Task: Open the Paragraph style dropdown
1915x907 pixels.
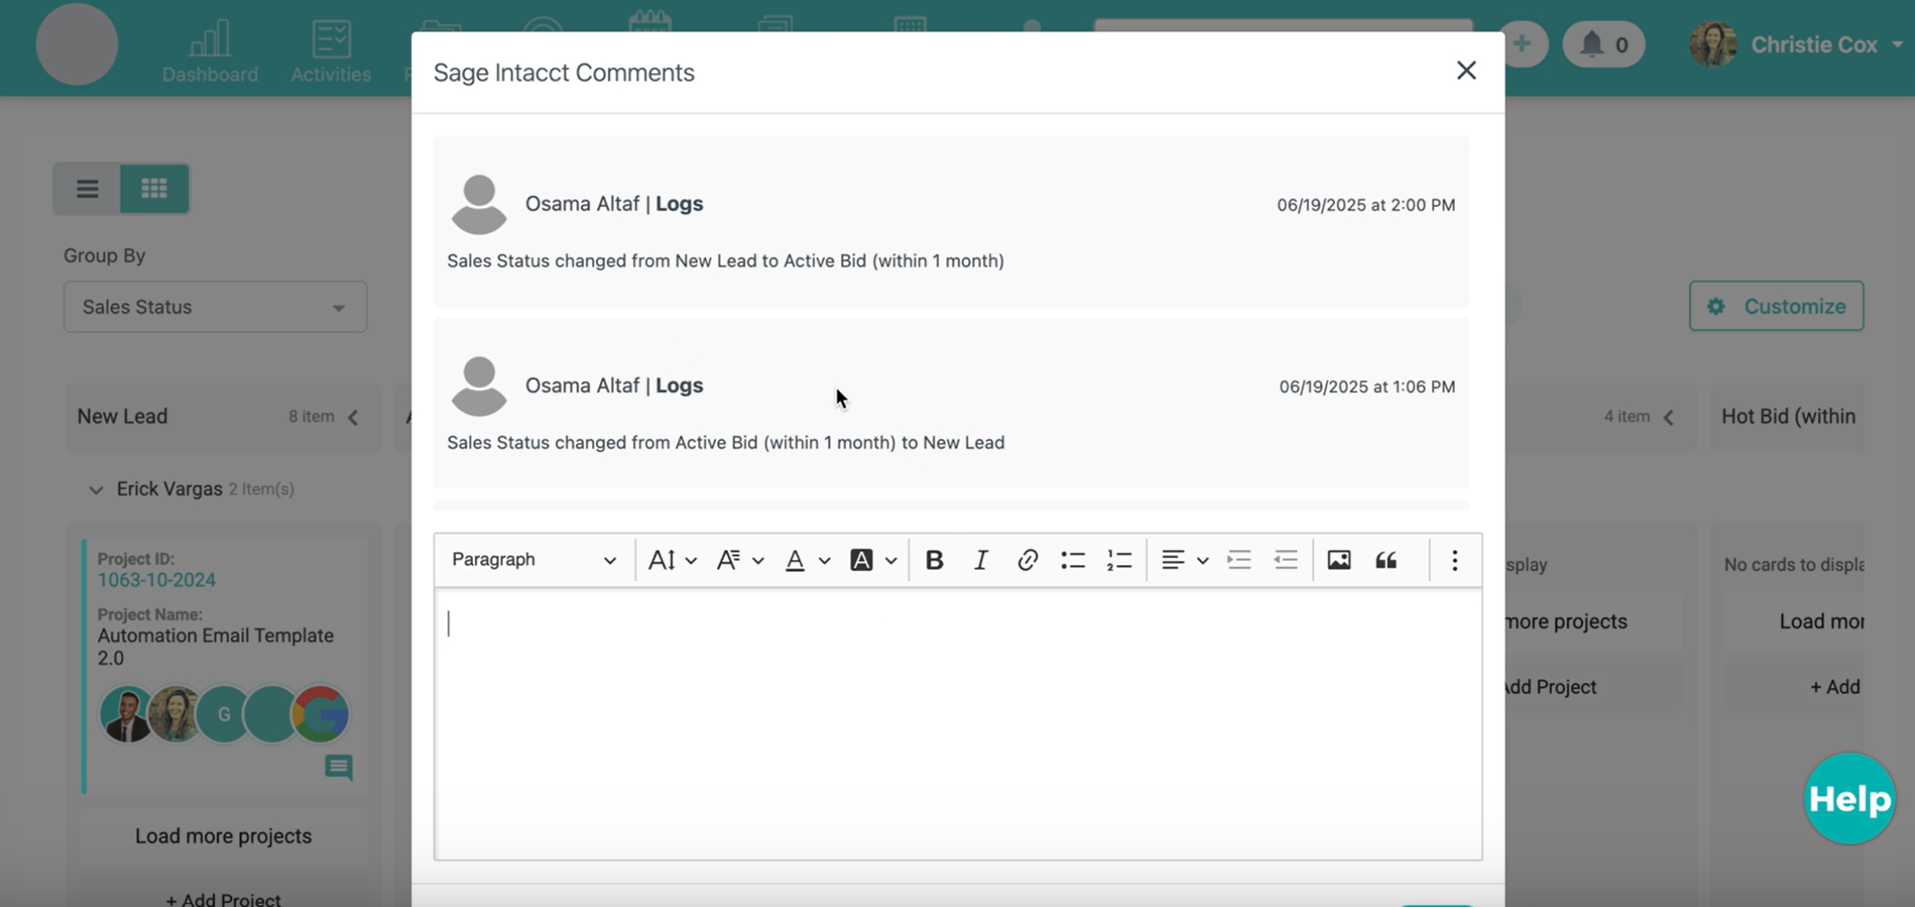Action: tap(533, 560)
